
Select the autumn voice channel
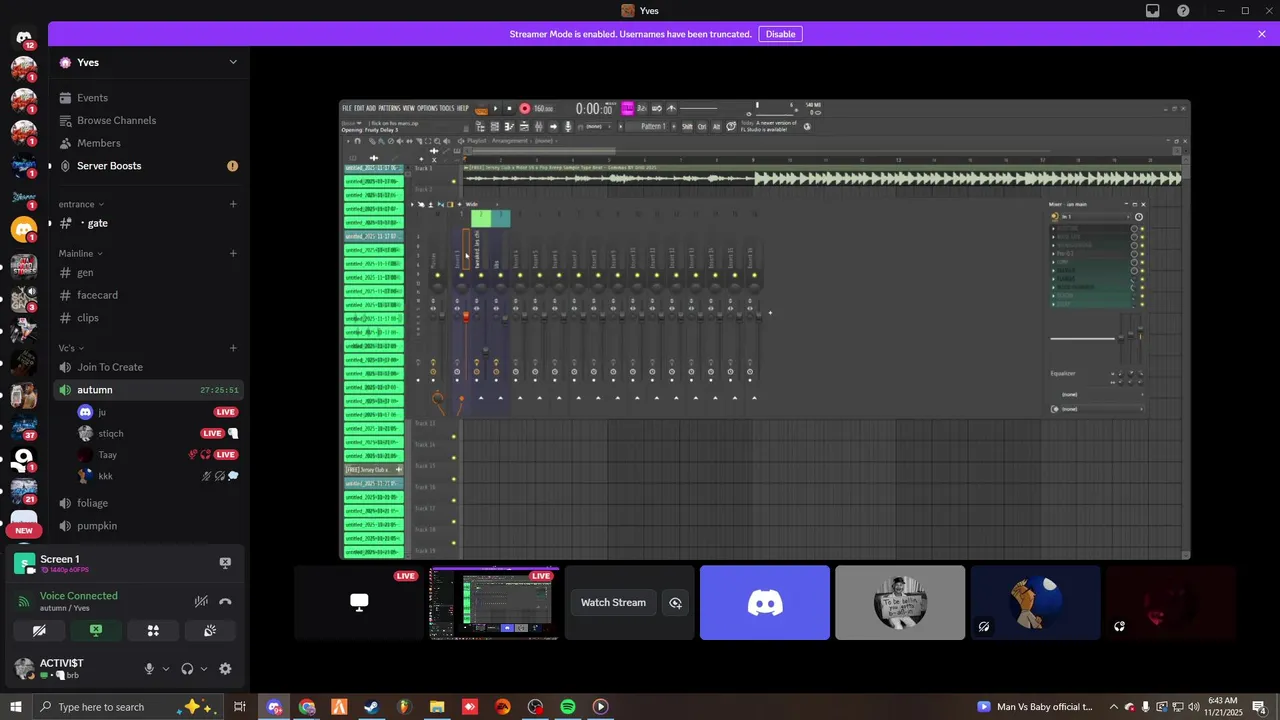(x=148, y=390)
